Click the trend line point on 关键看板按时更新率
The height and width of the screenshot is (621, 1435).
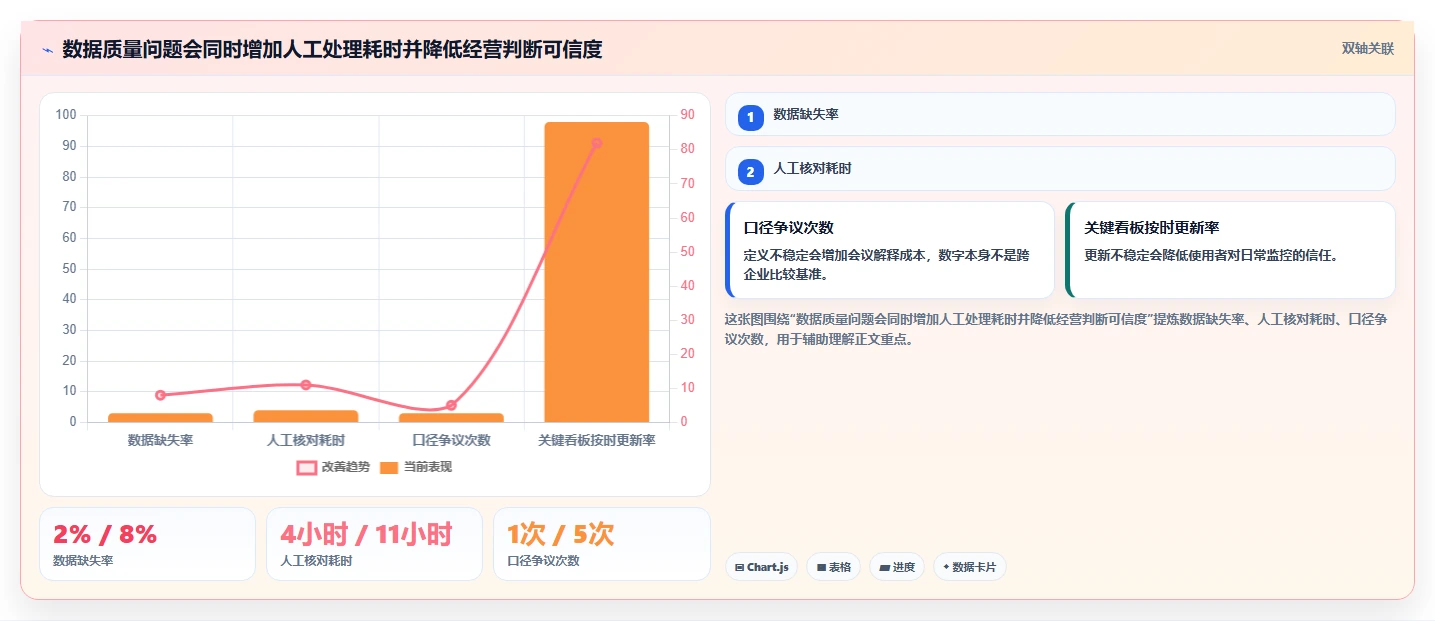(x=597, y=144)
